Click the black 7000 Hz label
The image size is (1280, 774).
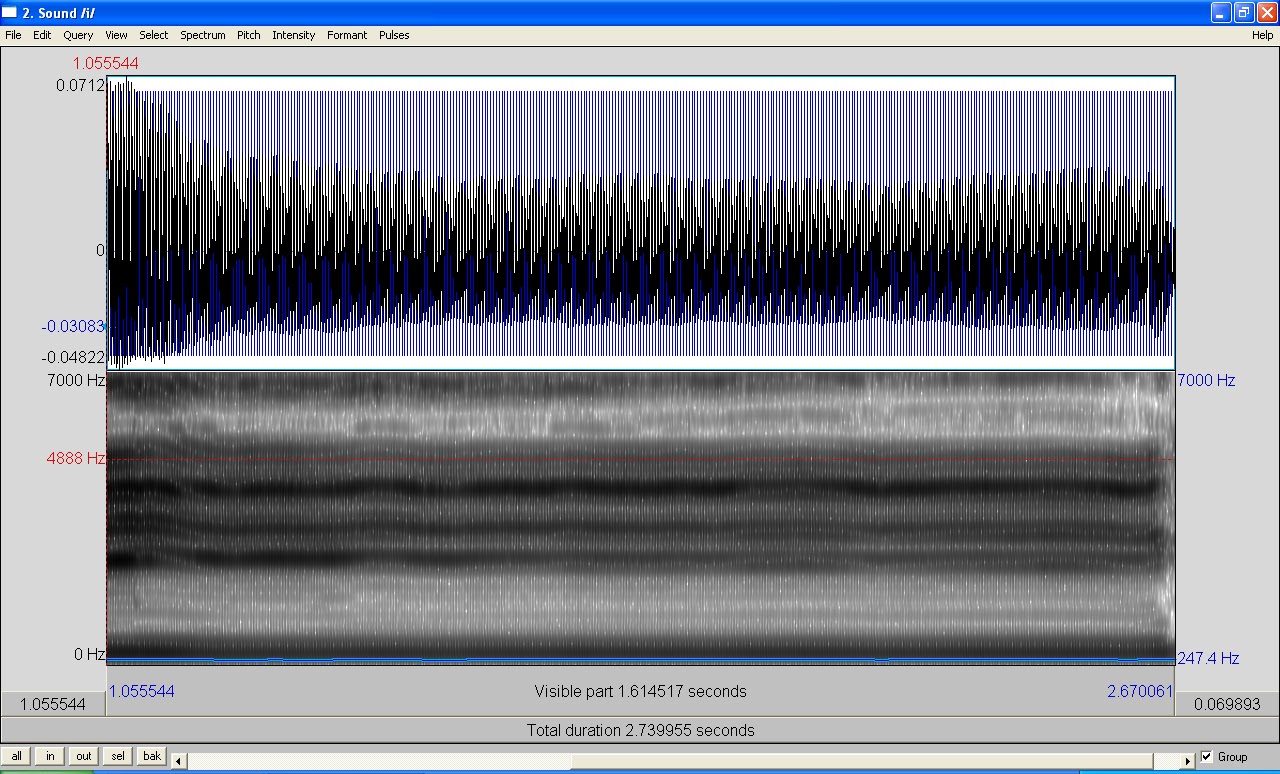point(75,380)
